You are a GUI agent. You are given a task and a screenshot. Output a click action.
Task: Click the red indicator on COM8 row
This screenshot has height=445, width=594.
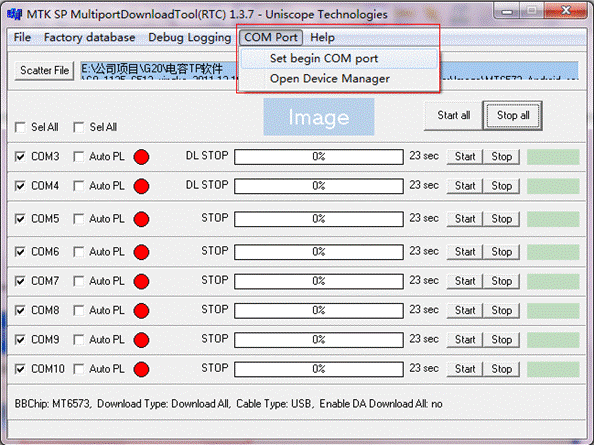tap(141, 311)
